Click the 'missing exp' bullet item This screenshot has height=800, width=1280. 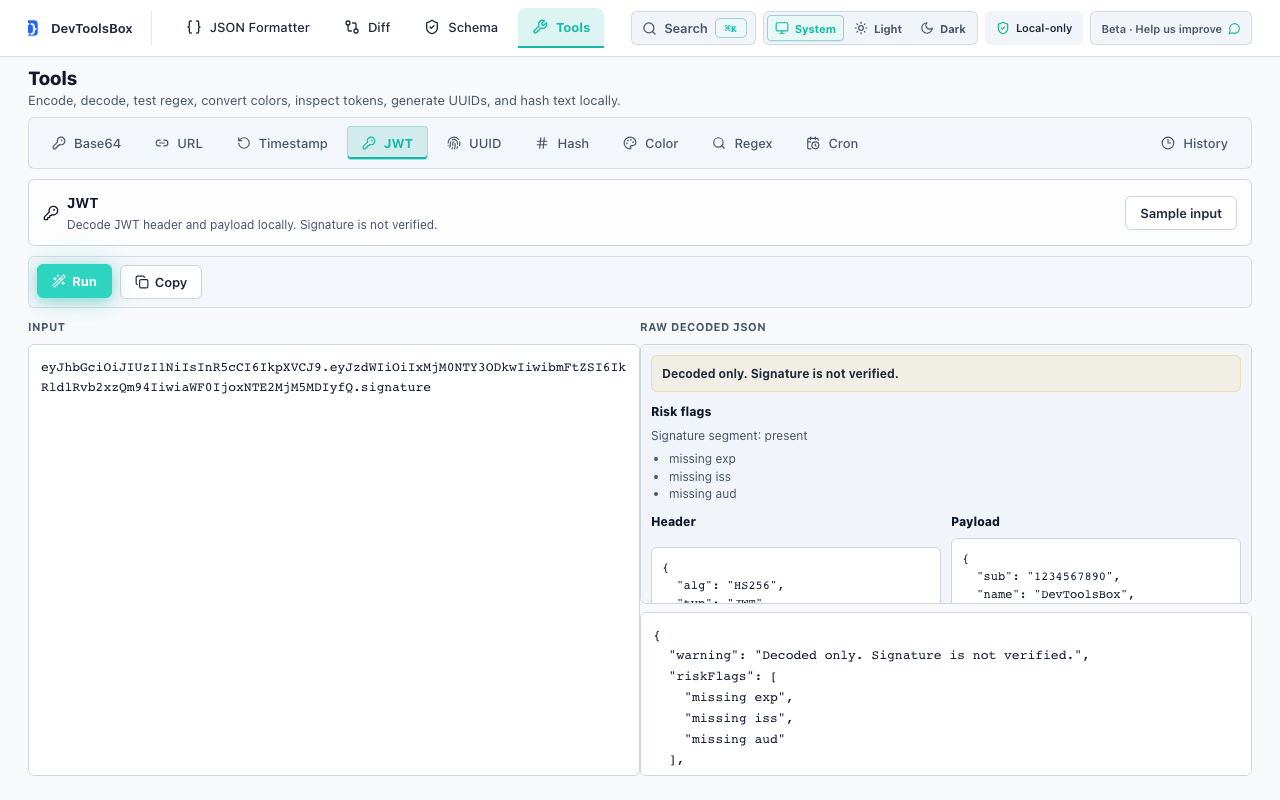(x=702, y=459)
